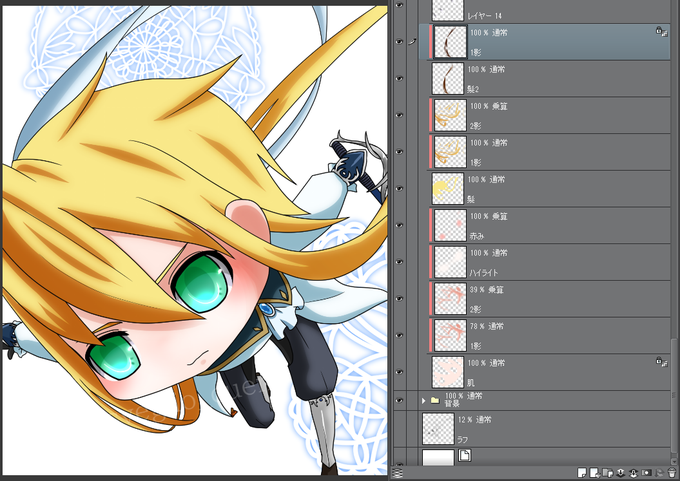Screen dimensions: 680x481
Task: Toggle visibility of the 髪2 layer
Action: (399, 79)
